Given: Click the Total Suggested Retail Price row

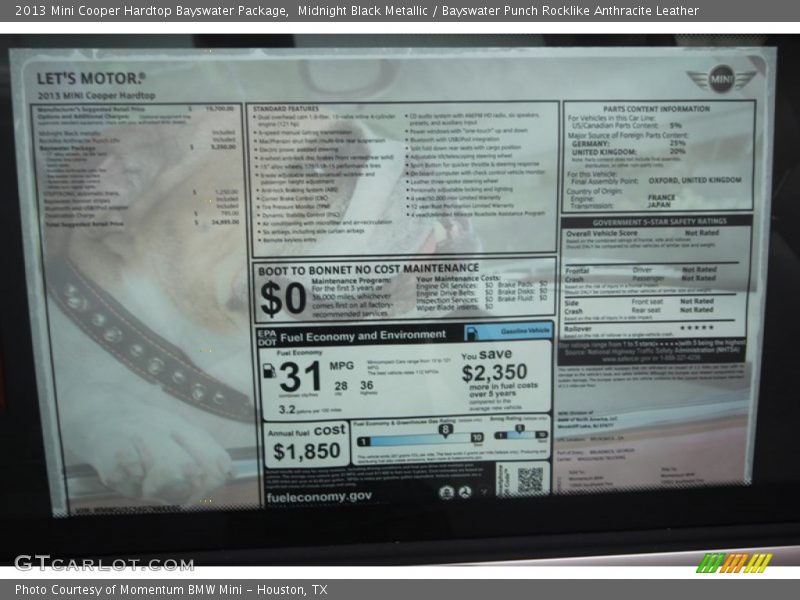Looking at the screenshot, I should (142, 223).
